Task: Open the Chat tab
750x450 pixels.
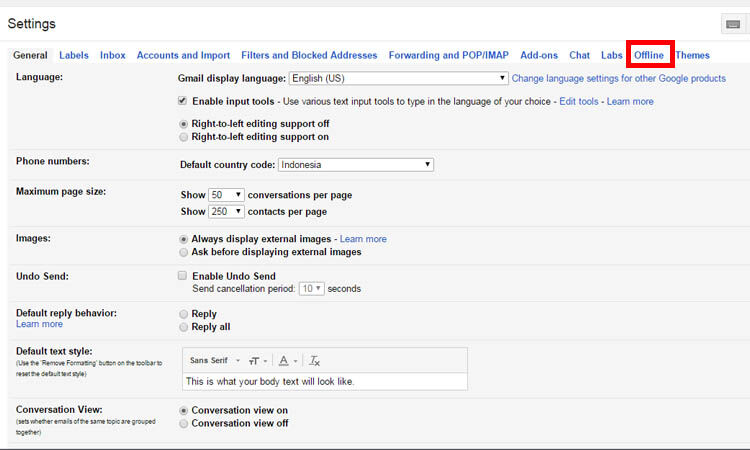Action: [579, 55]
